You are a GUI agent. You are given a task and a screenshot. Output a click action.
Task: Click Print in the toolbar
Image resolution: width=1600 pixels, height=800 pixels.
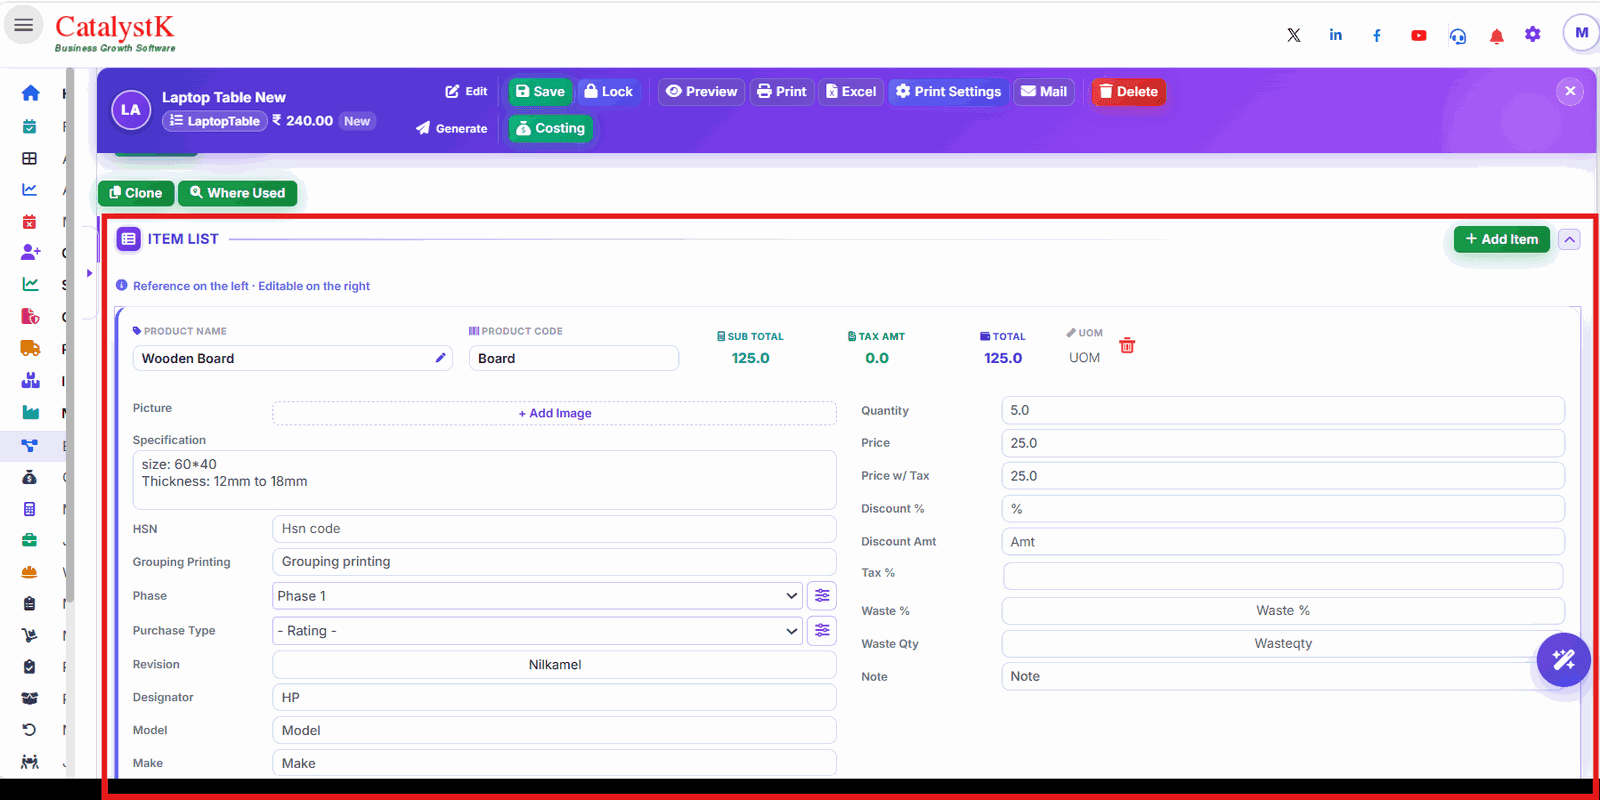click(x=781, y=91)
